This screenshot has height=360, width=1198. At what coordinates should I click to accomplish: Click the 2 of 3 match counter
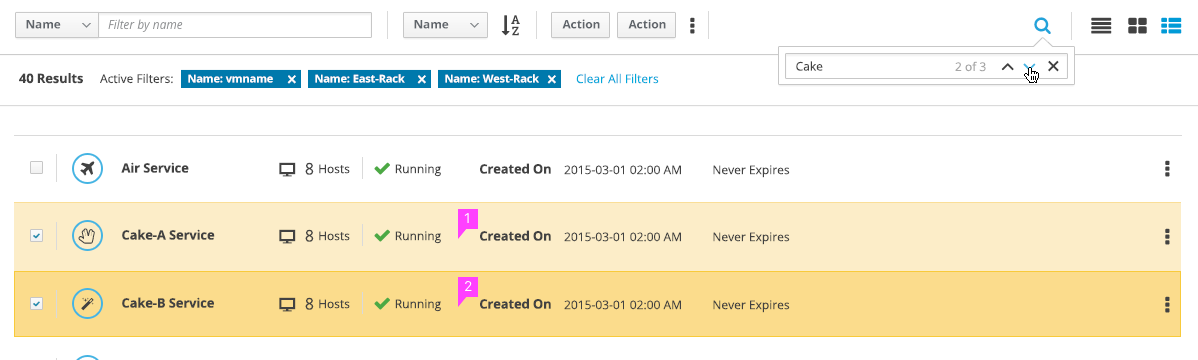(970, 66)
